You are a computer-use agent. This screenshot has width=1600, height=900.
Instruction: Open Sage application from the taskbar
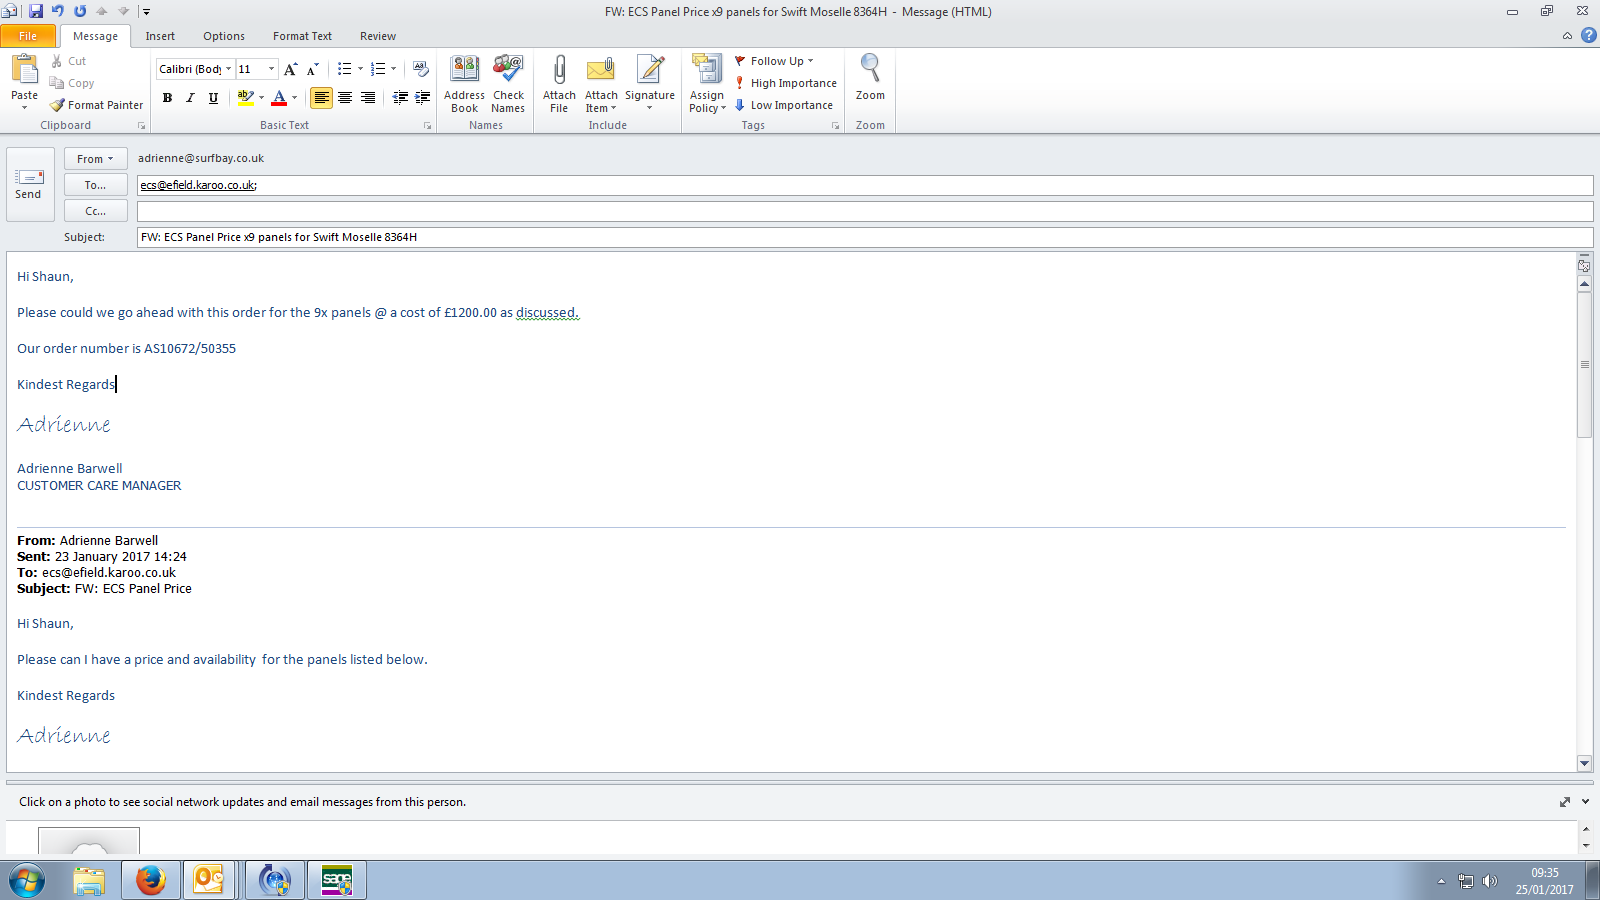pyautogui.click(x=337, y=880)
